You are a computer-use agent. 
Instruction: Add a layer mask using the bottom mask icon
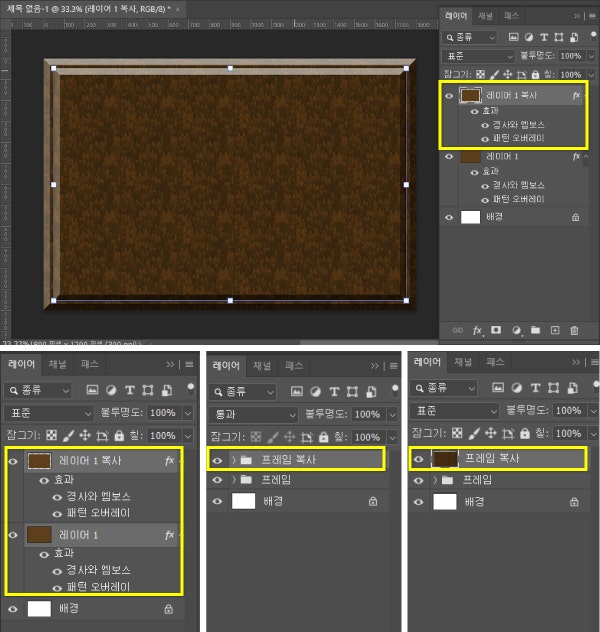pos(496,330)
